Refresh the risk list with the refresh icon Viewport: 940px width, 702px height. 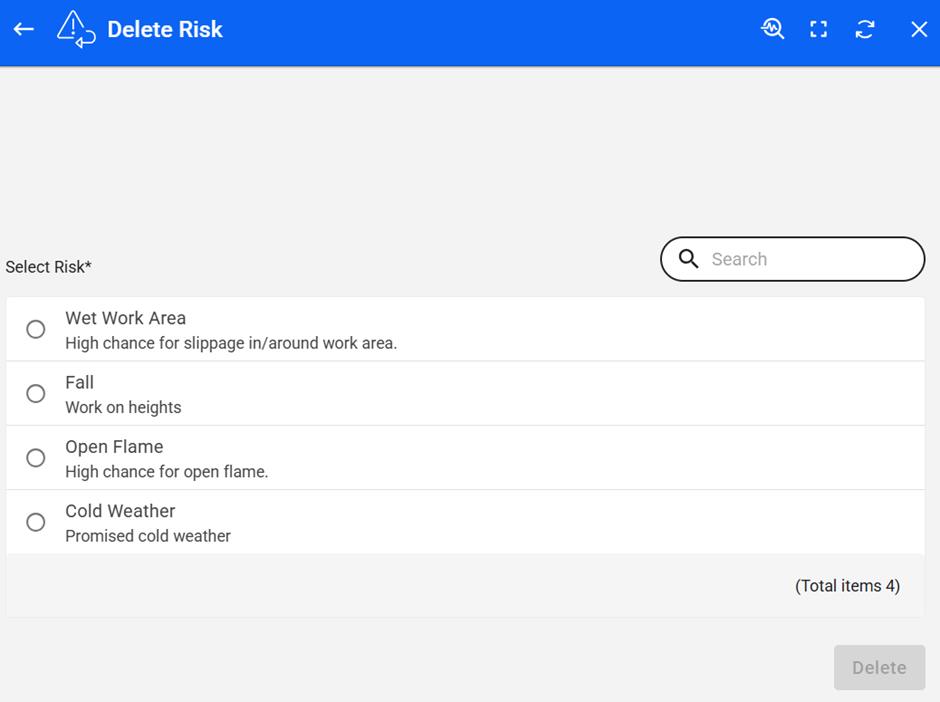865,29
